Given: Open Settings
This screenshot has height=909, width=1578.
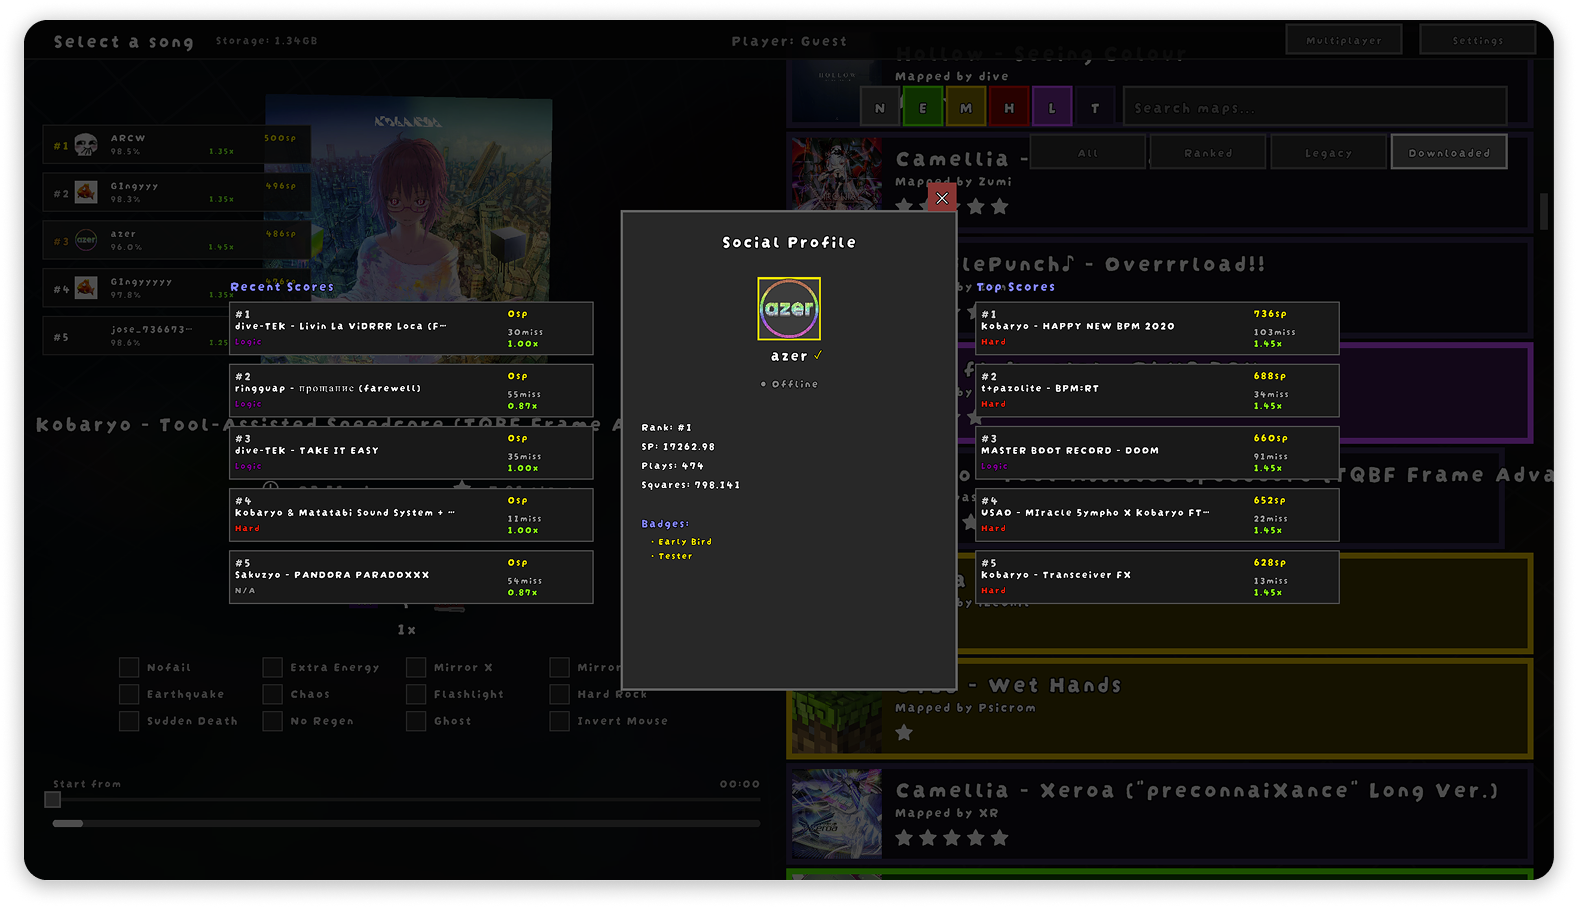Looking at the screenshot, I should (1478, 40).
